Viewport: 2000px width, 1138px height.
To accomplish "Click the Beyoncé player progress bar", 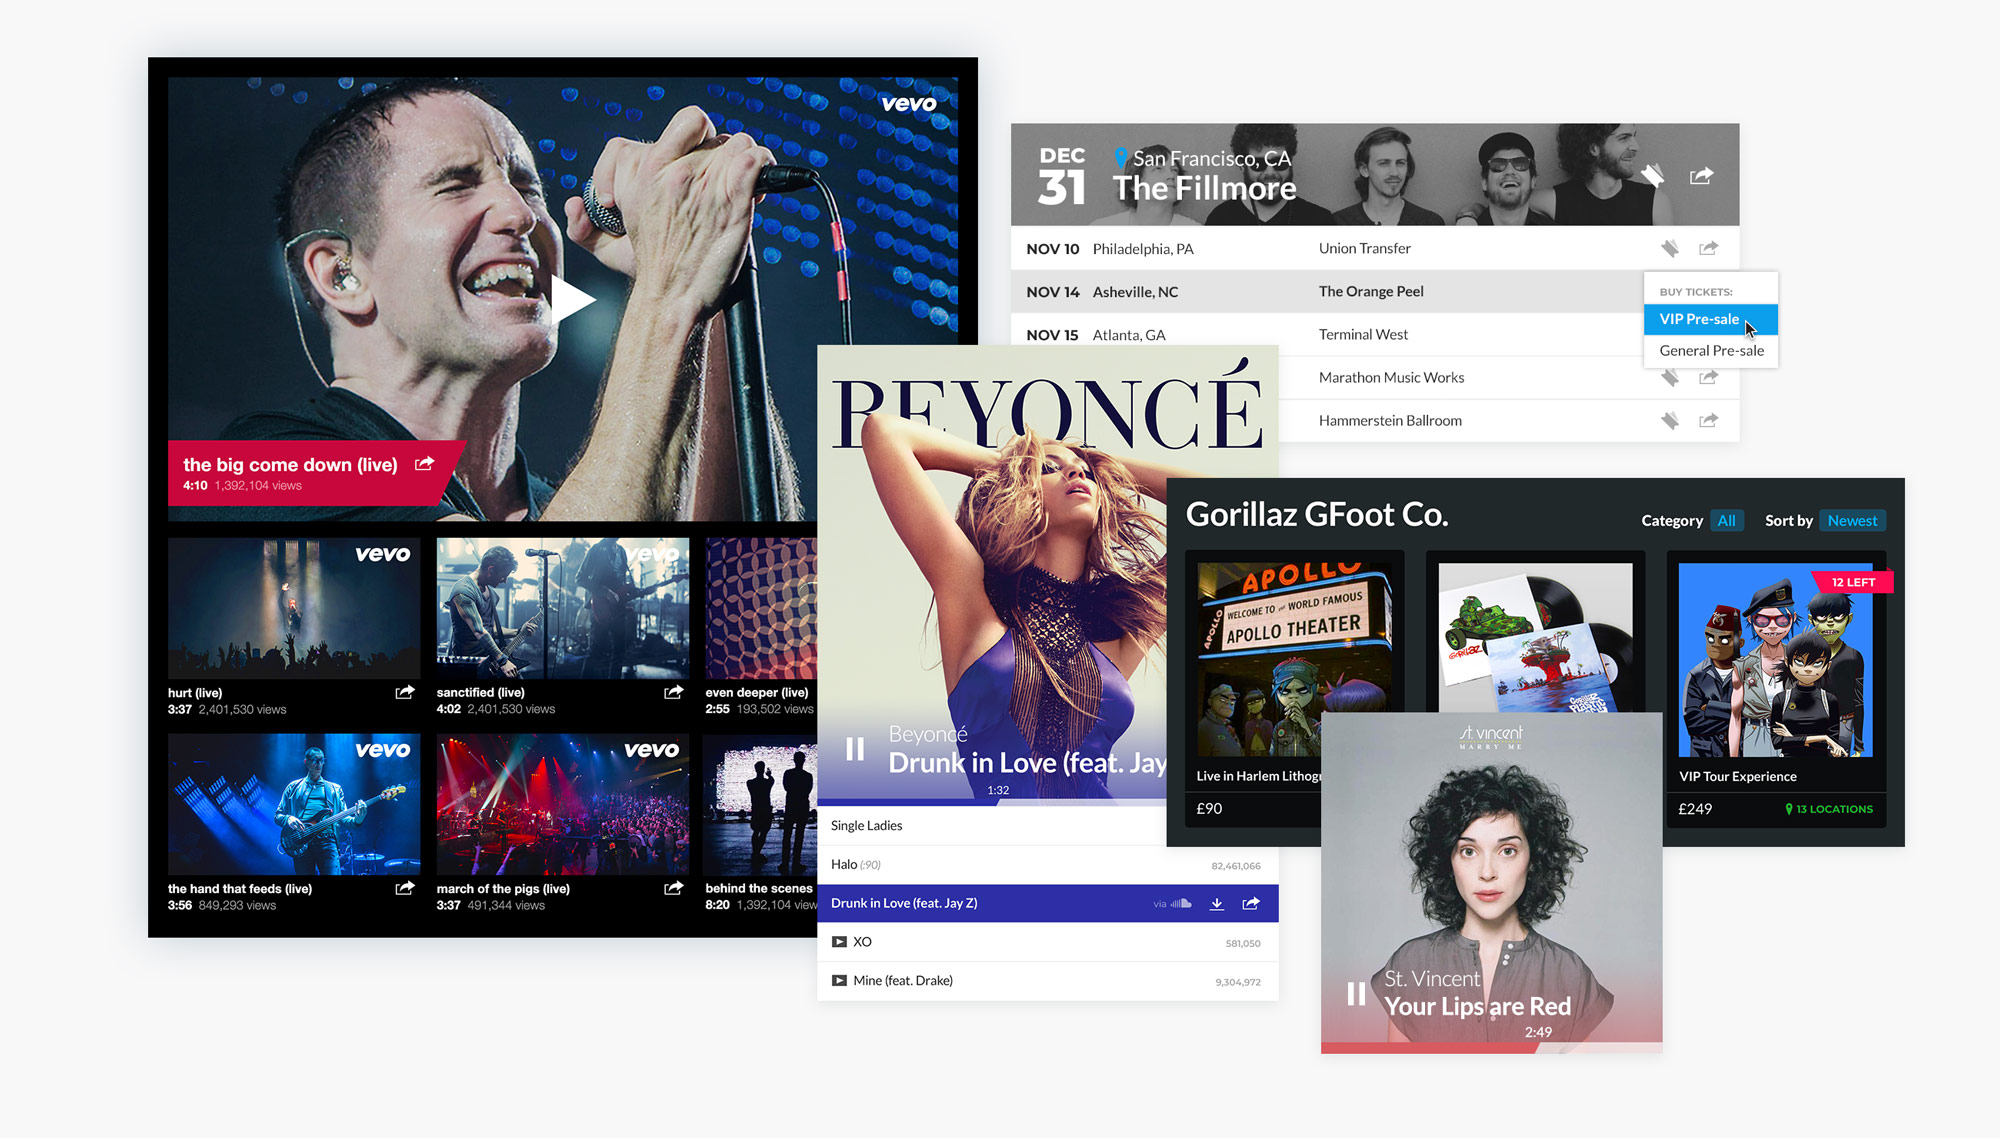I will point(992,802).
